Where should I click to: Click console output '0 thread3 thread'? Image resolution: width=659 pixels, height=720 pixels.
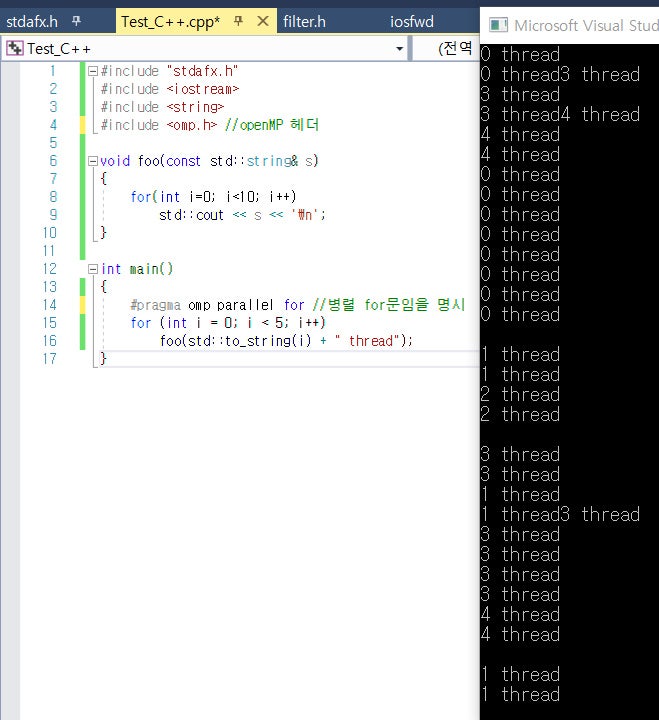(560, 74)
